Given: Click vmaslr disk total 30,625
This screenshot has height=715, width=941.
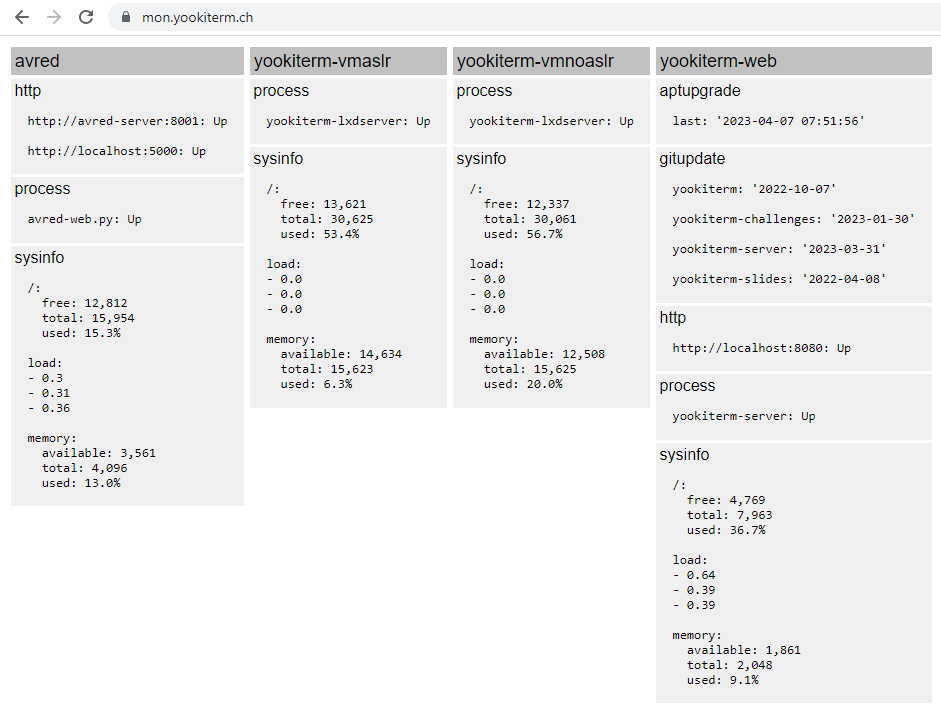Looking at the screenshot, I should [x=327, y=219].
